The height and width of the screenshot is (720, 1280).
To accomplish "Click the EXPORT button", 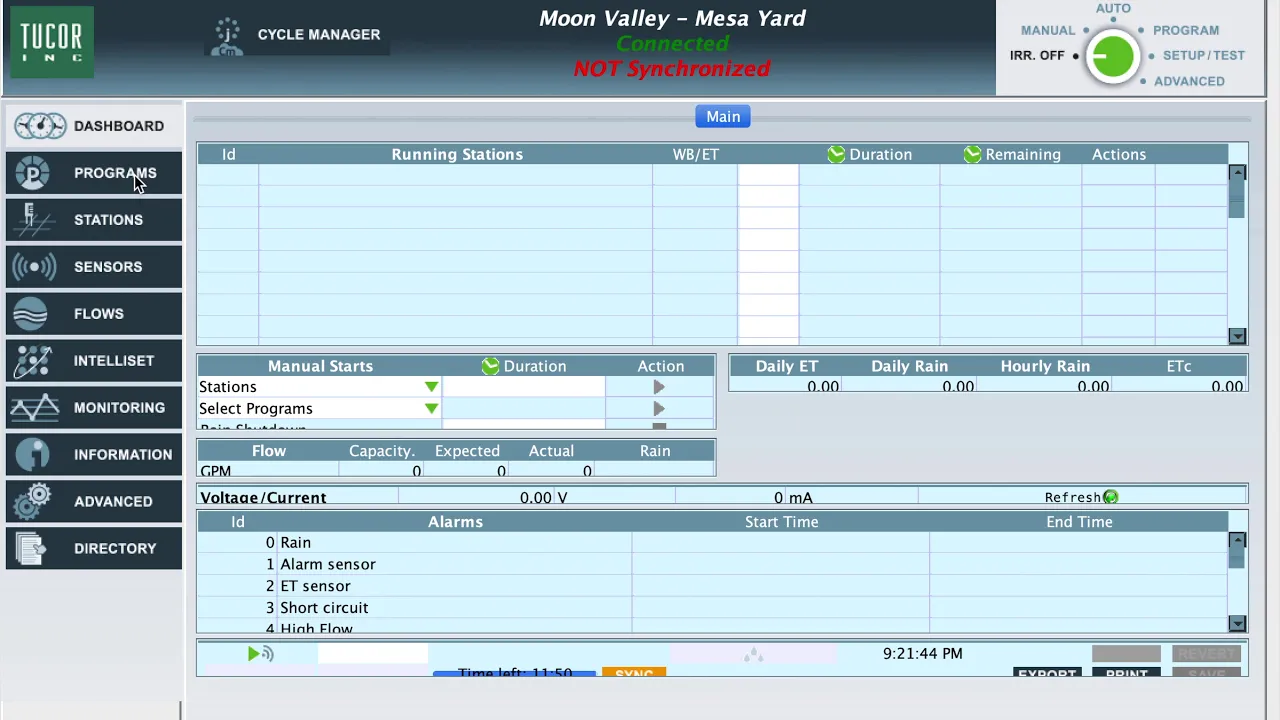I will [1046, 674].
